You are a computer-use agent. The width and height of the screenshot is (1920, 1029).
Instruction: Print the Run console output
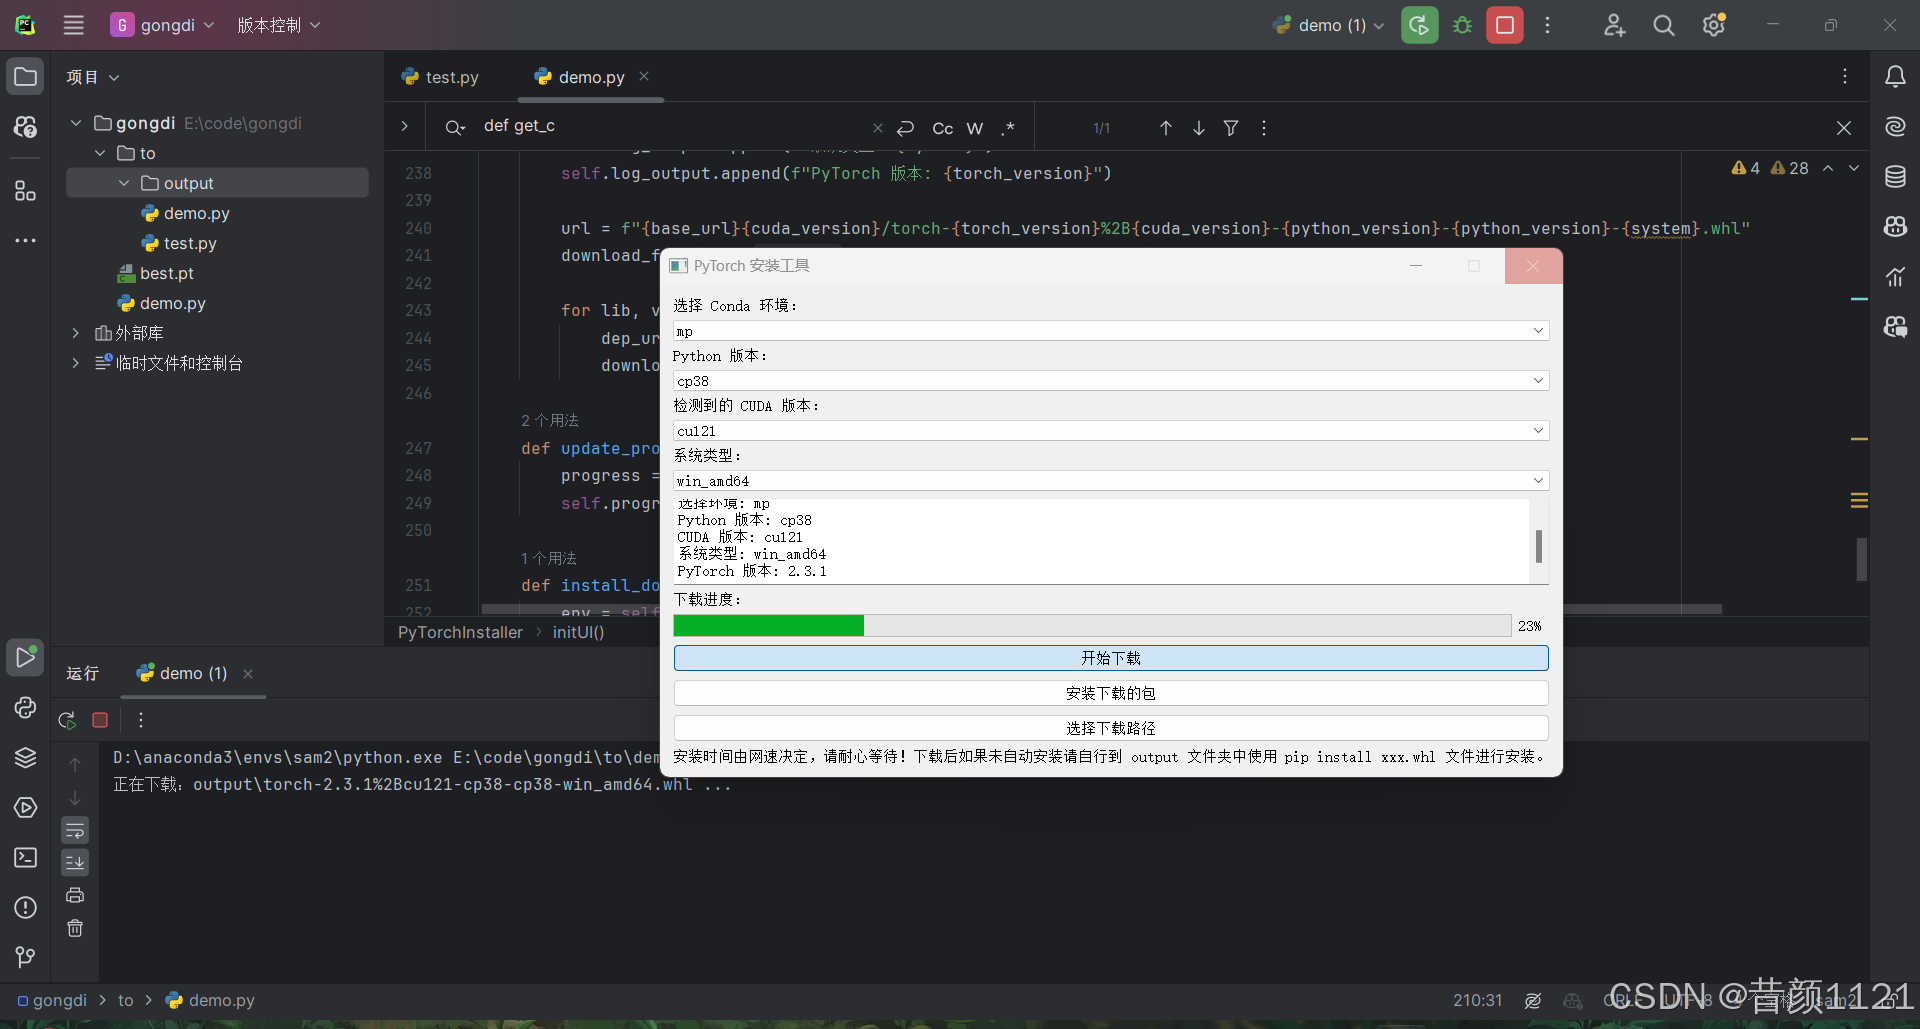pos(75,895)
